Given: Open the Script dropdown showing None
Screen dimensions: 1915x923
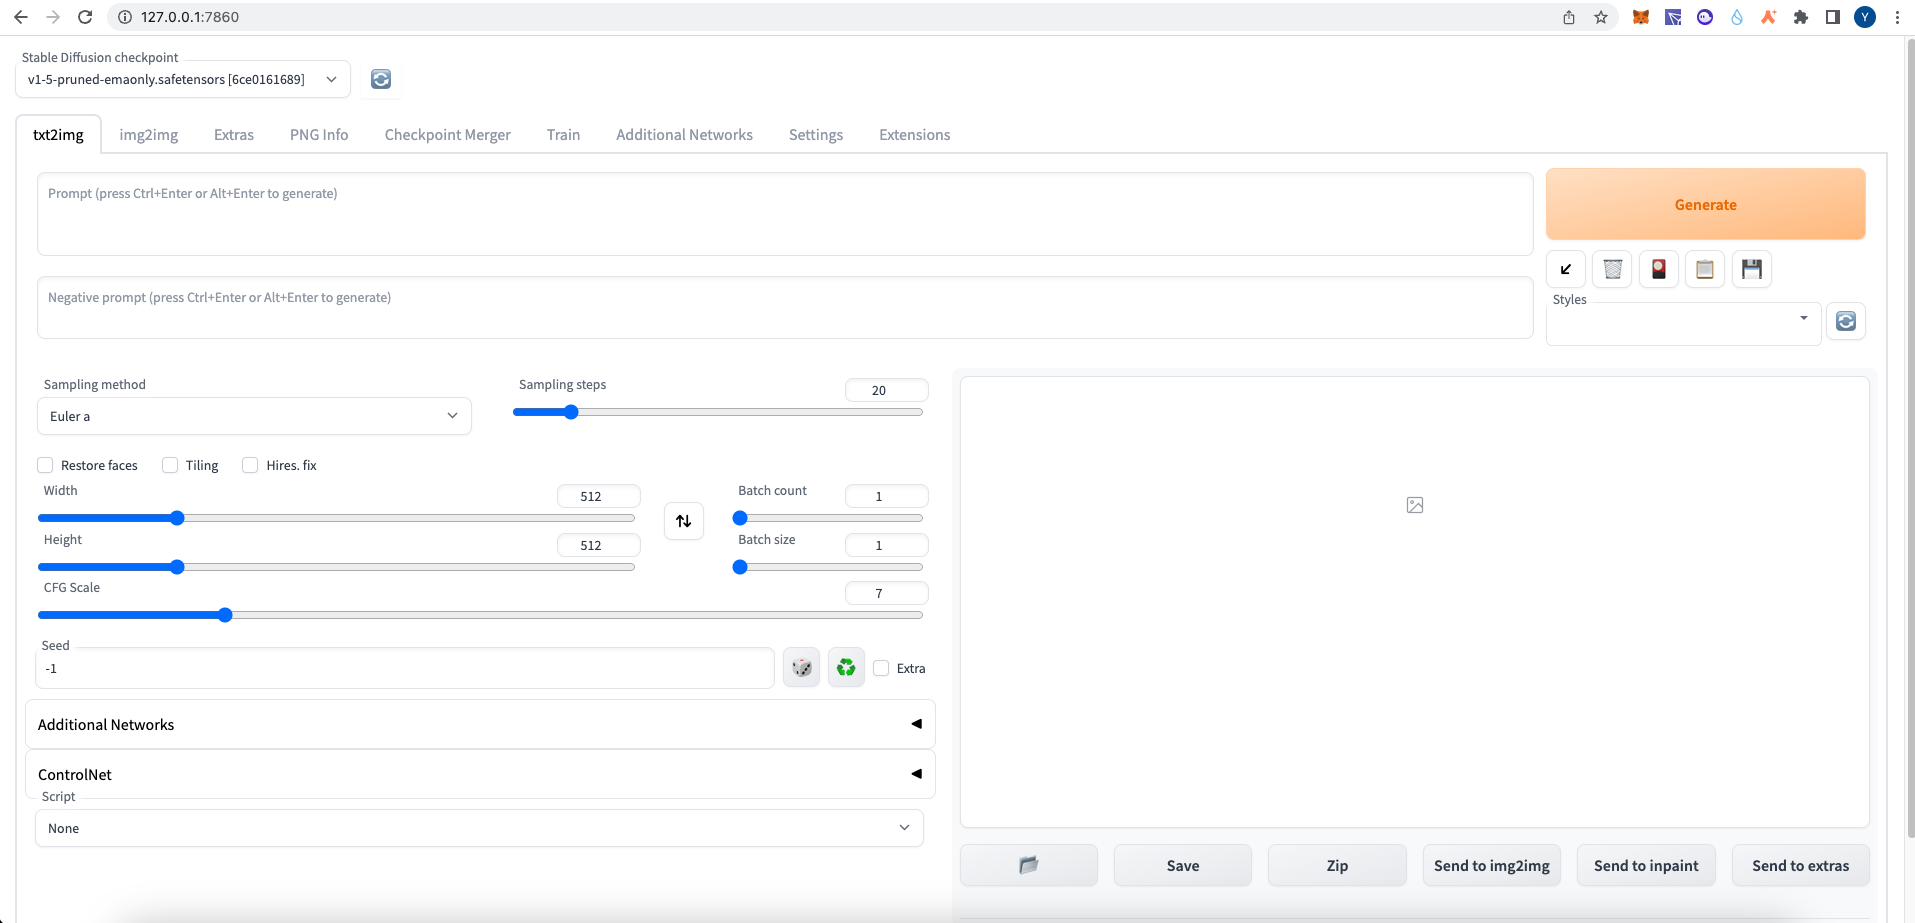Looking at the screenshot, I should (x=479, y=828).
